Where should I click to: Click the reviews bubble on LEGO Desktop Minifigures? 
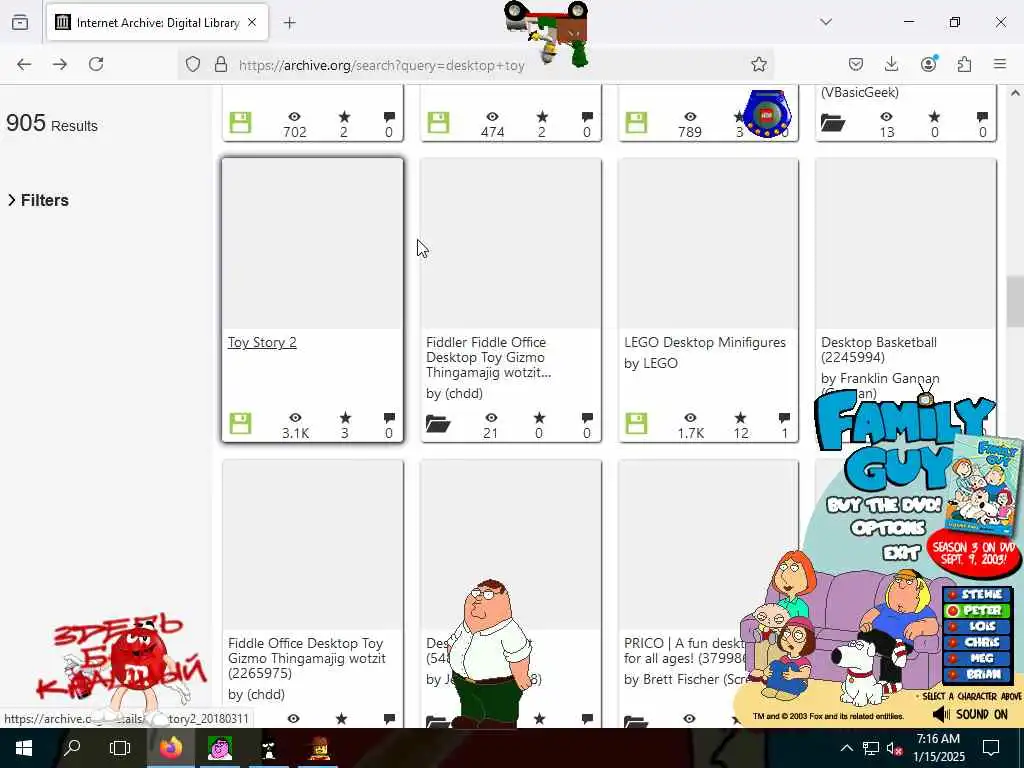(784, 418)
